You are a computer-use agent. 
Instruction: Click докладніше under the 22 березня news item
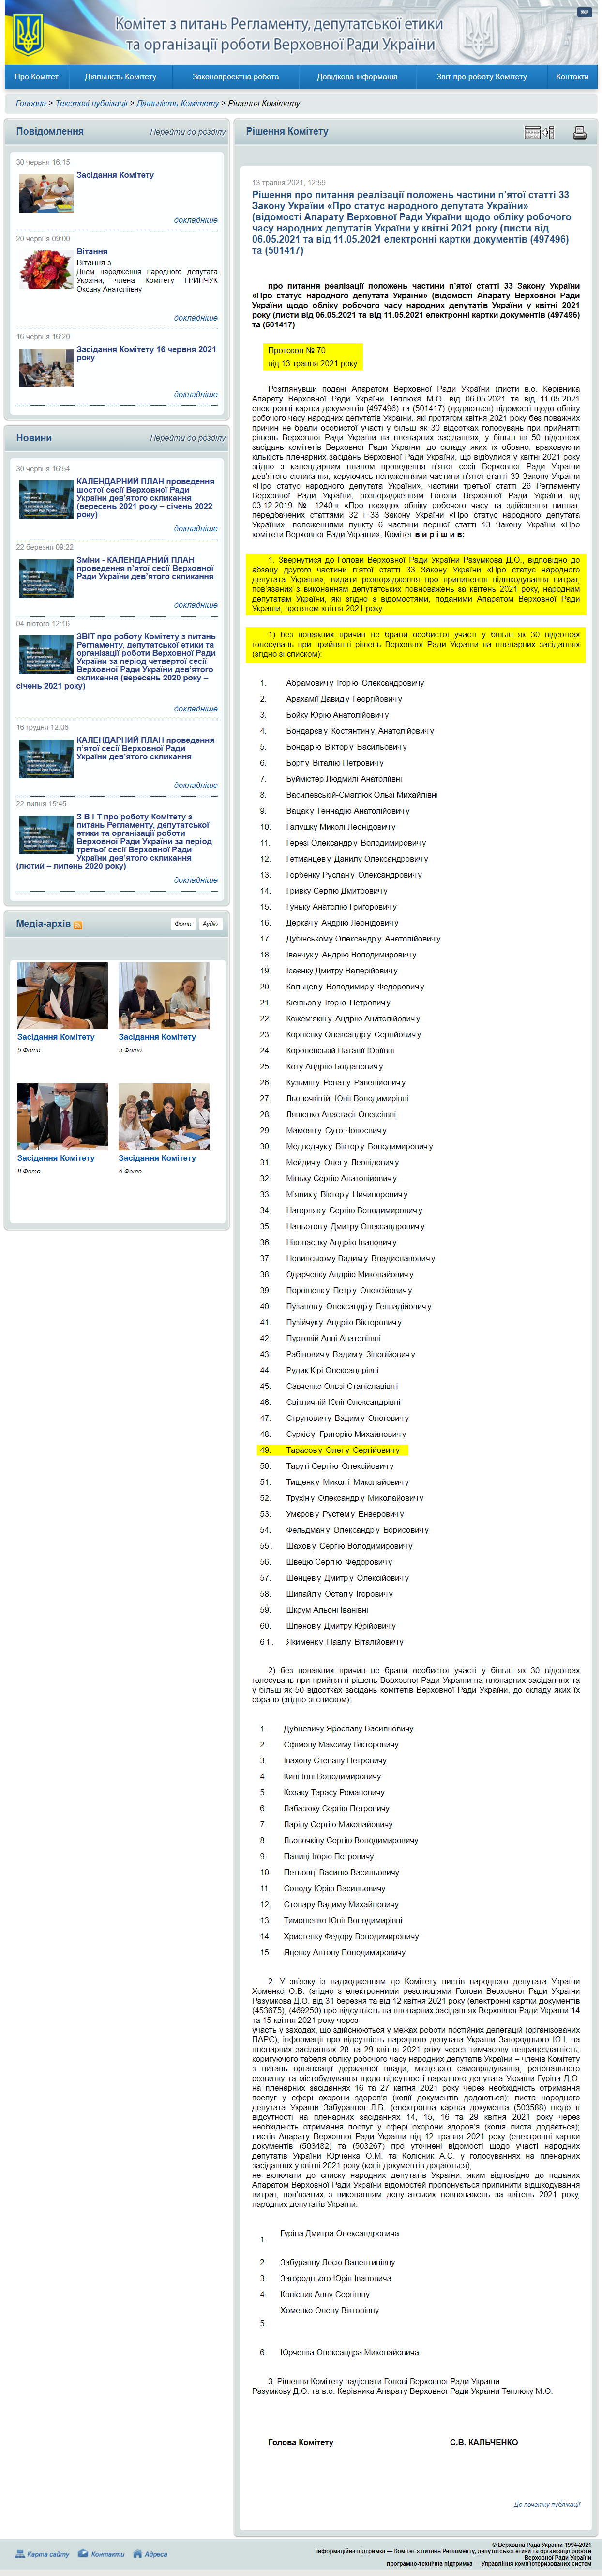195,605
